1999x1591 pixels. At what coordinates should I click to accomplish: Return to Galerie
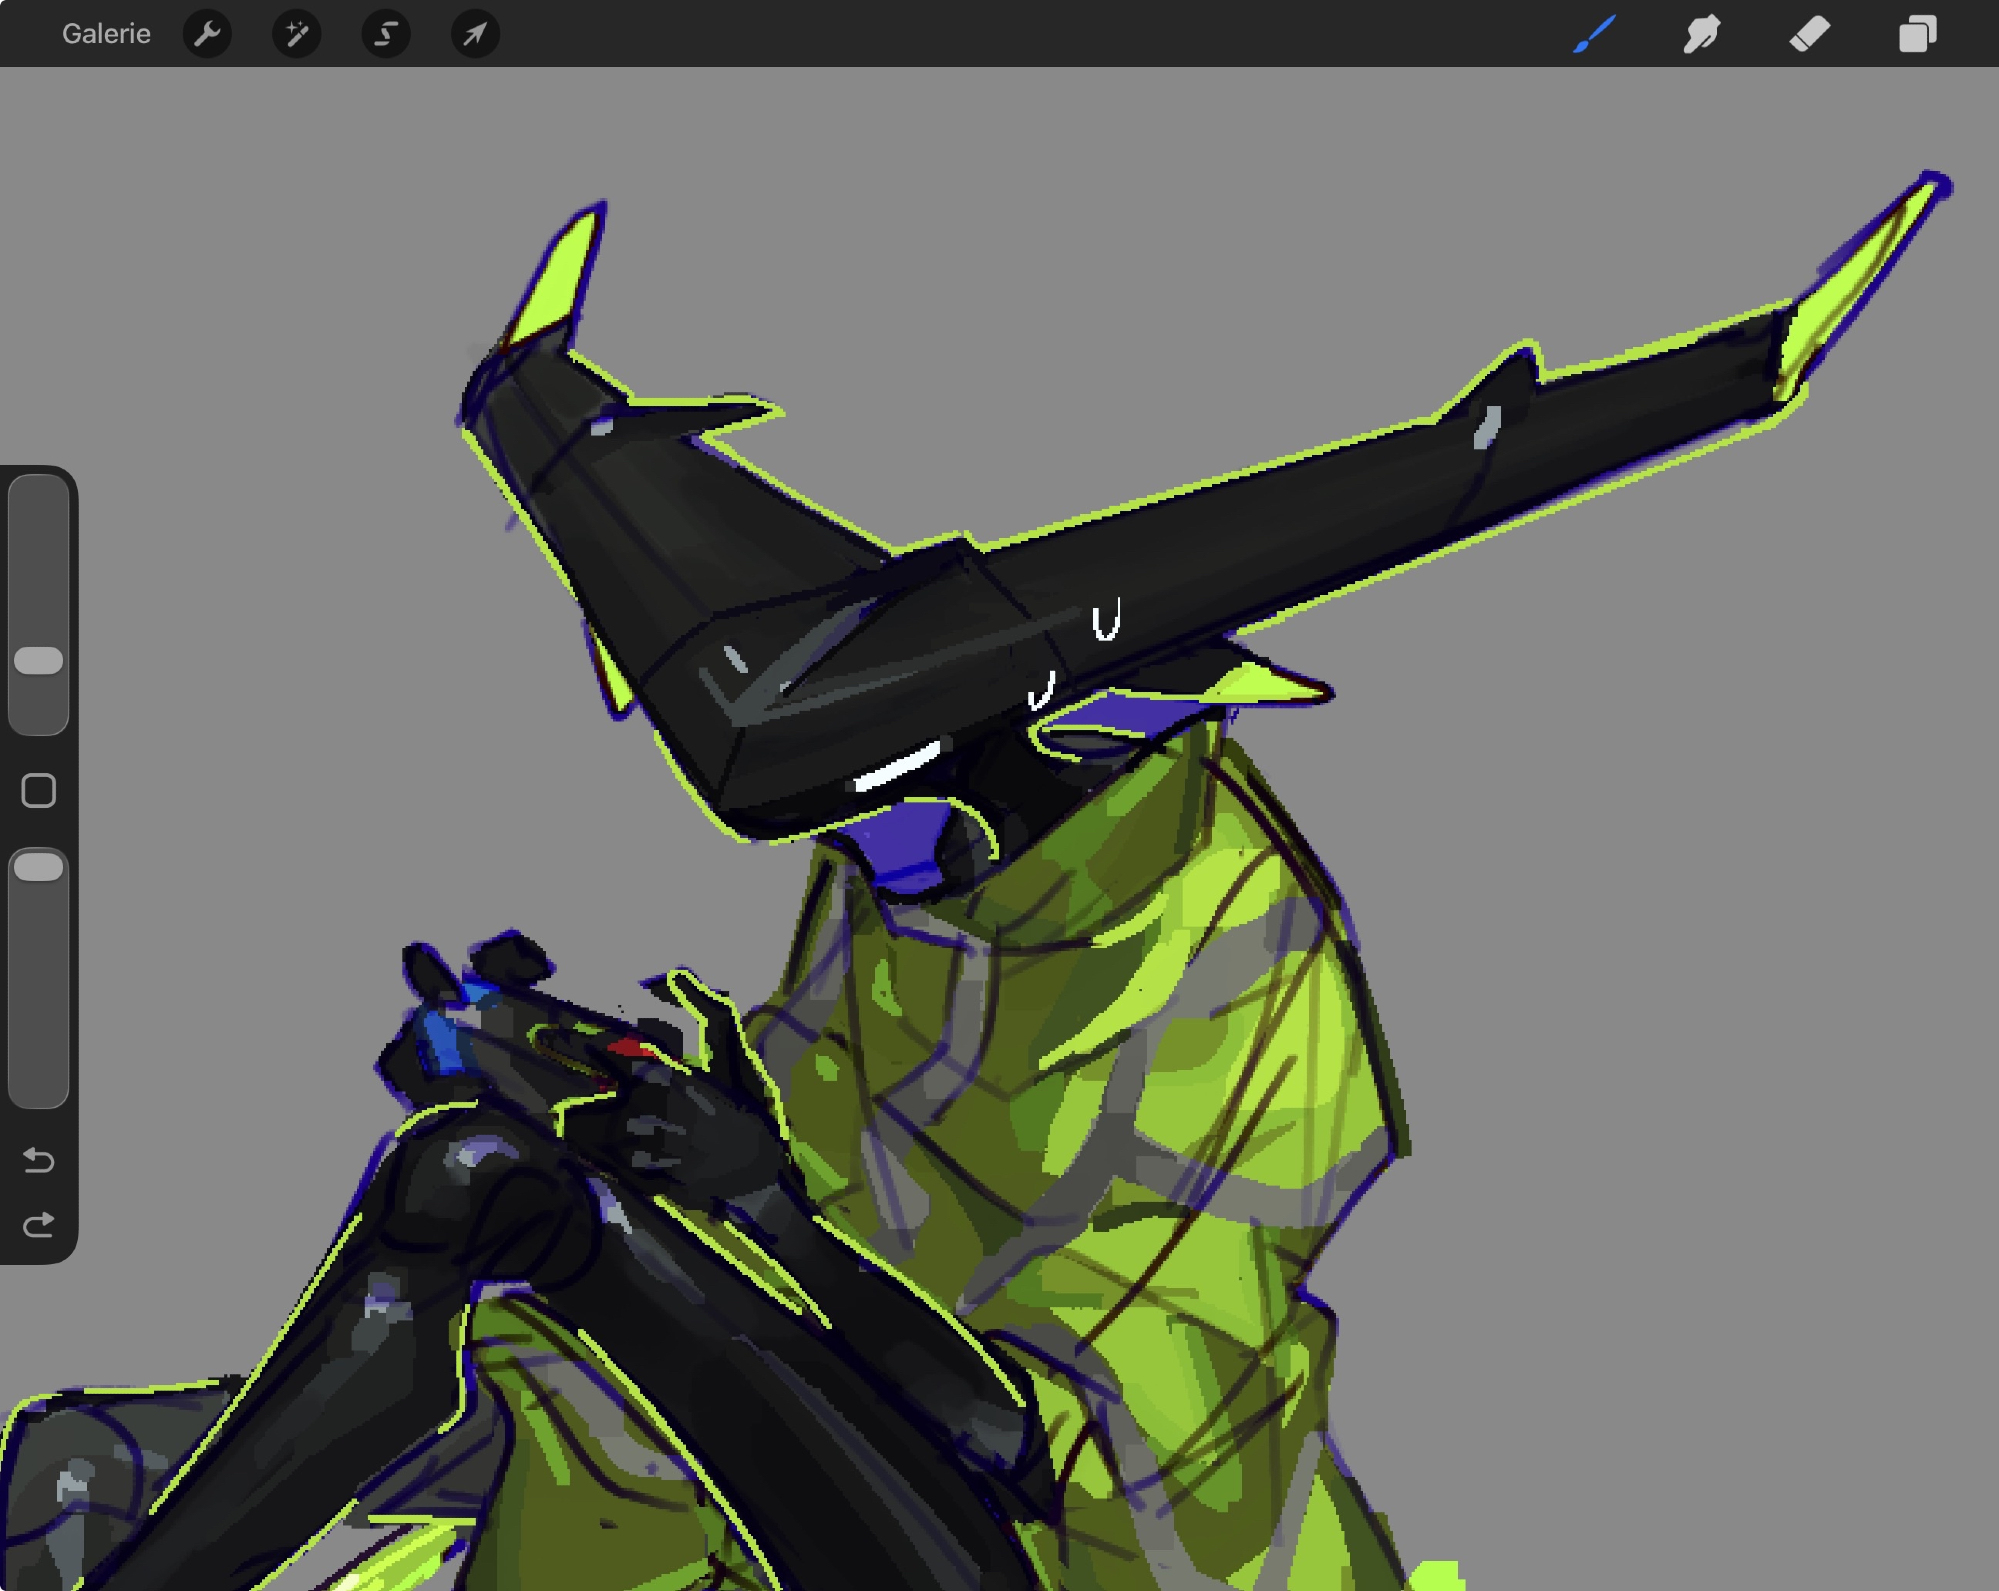(106, 34)
